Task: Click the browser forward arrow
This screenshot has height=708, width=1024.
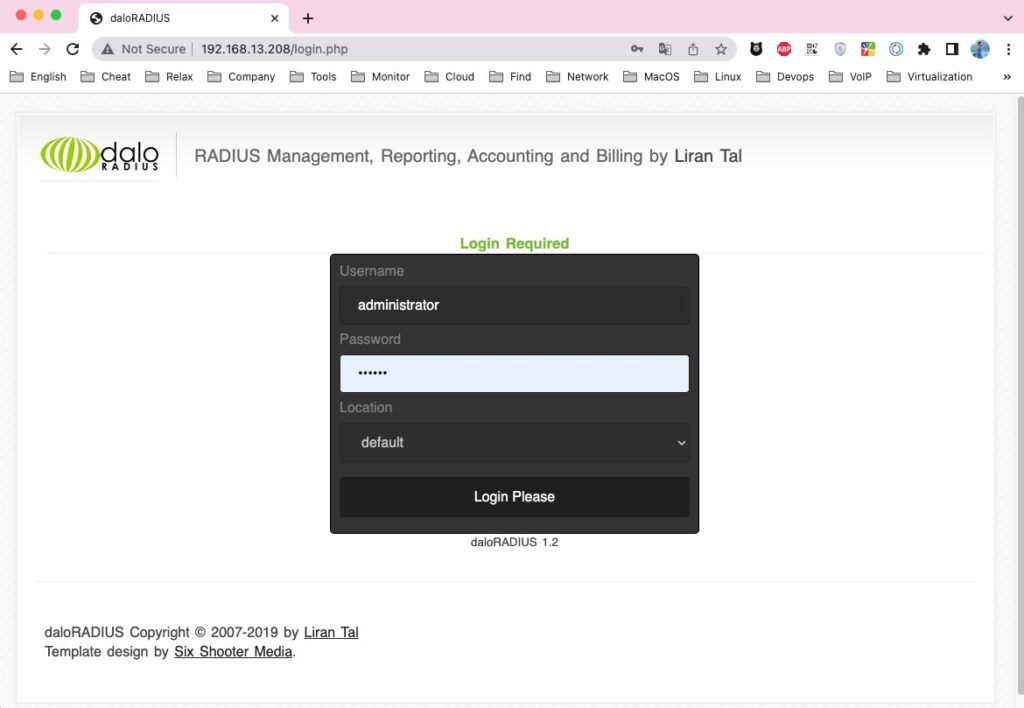Action: tap(44, 49)
